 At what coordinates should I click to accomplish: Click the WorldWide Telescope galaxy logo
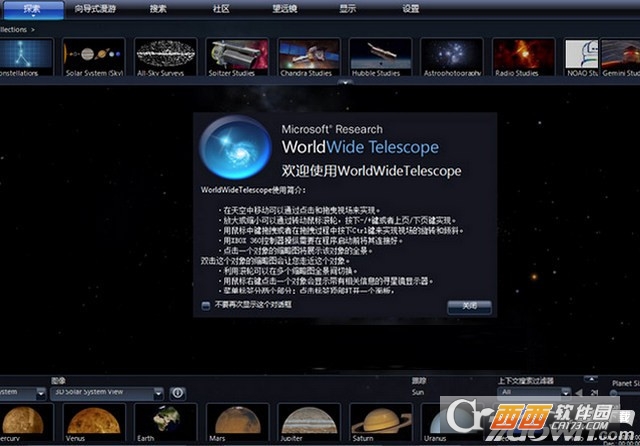pos(236,147)
